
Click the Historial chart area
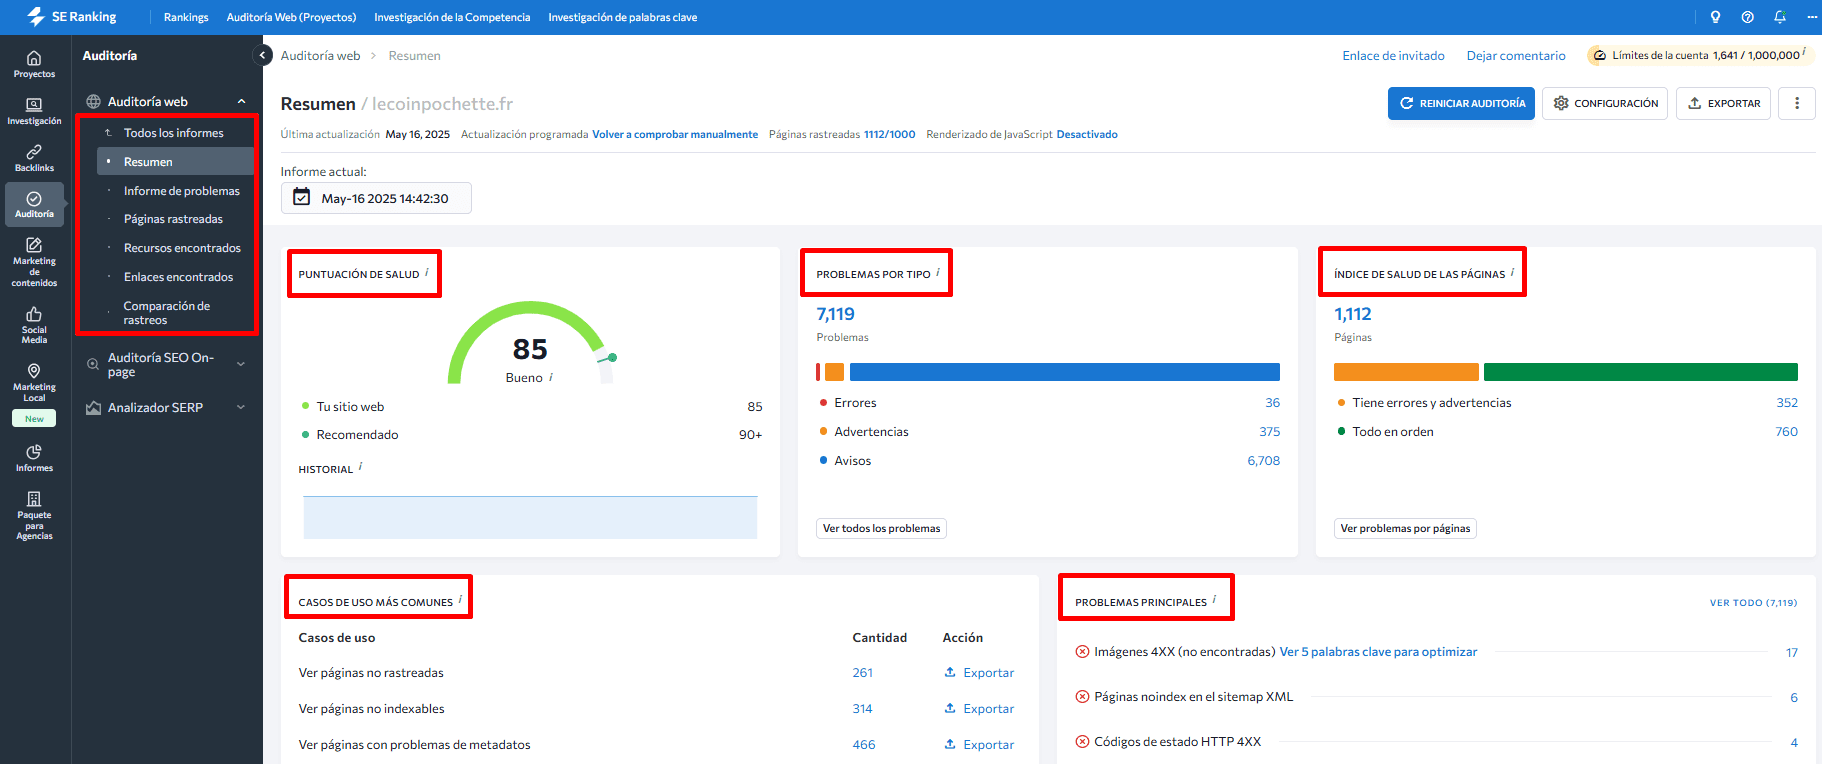530,517
